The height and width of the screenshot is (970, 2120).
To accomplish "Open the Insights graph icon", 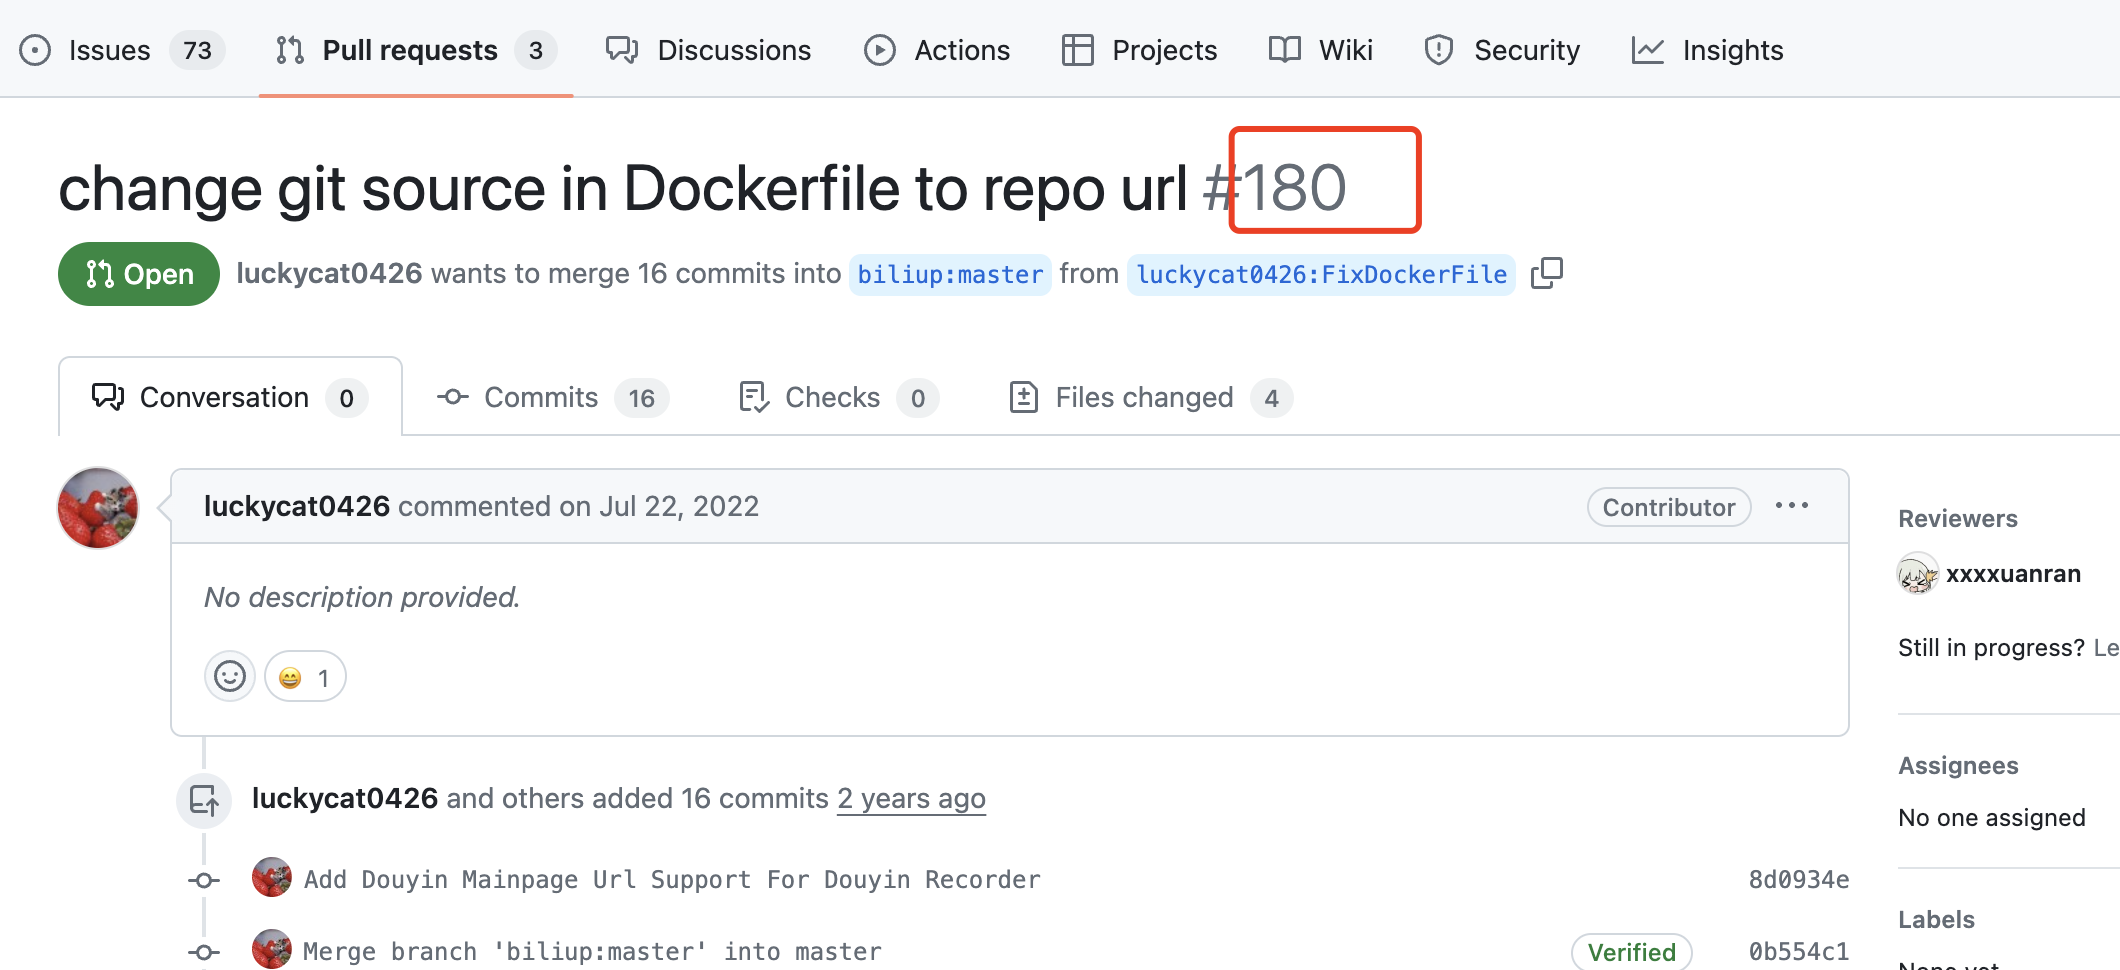I will click(1647, 50).
